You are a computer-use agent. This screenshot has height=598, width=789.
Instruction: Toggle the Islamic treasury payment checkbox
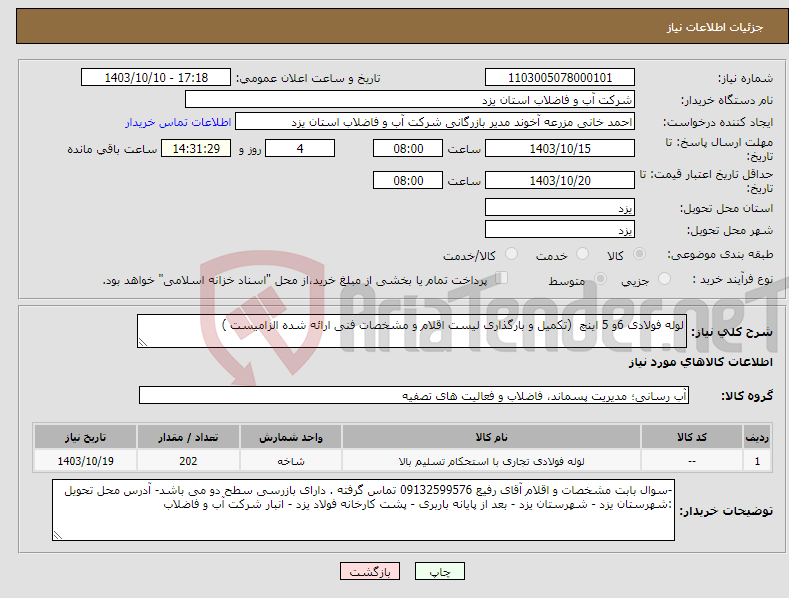[502, 278]
